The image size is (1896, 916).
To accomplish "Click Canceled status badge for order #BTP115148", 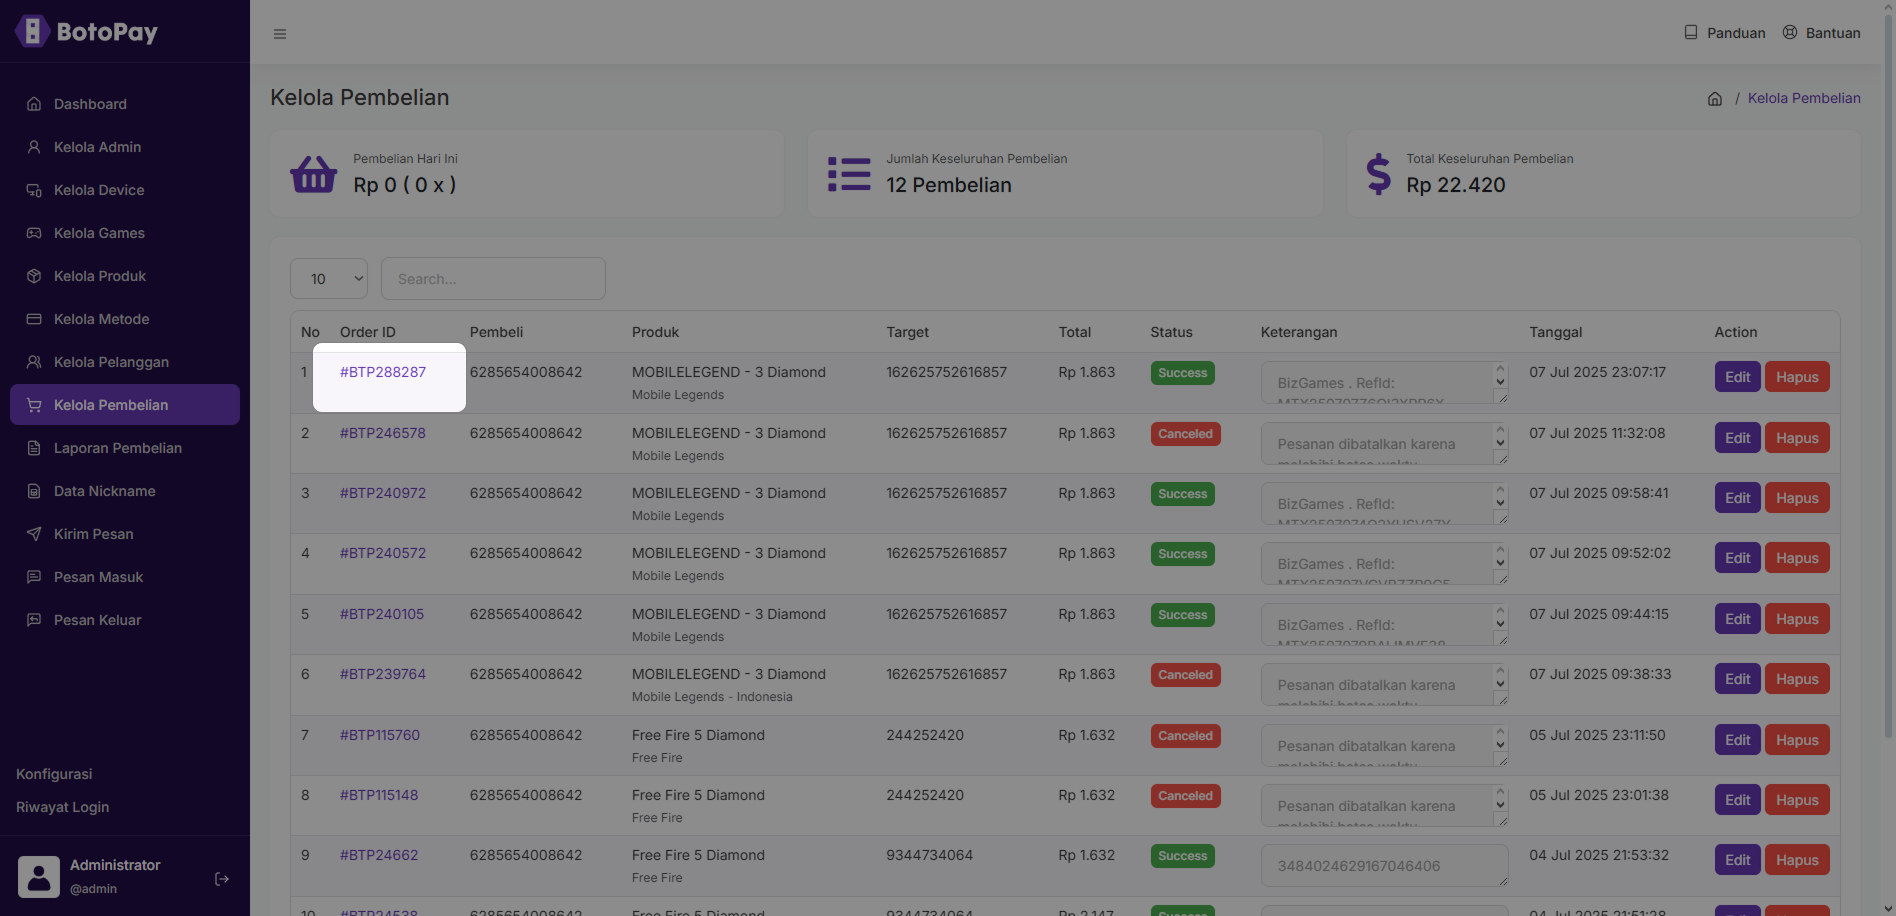I will point(1186,796).
